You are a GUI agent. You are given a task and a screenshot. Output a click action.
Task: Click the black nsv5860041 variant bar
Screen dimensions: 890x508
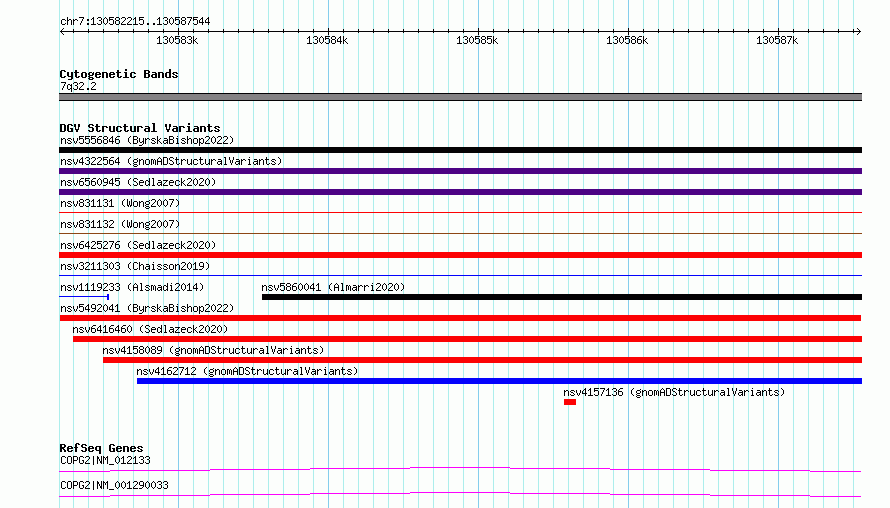(562, 297)
